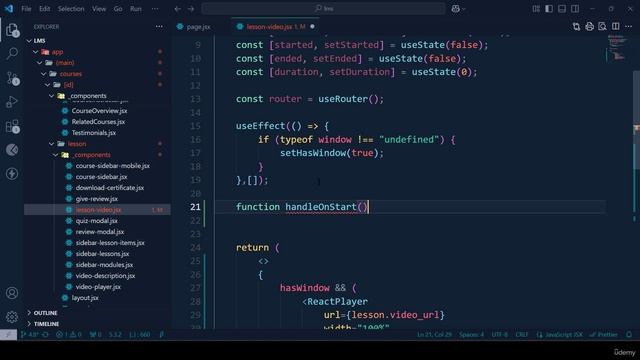The width and height of the screenshot is (640, 360).
Task: Show more menu items via title bar ellipsis
Action: click(x=155, y=9)
